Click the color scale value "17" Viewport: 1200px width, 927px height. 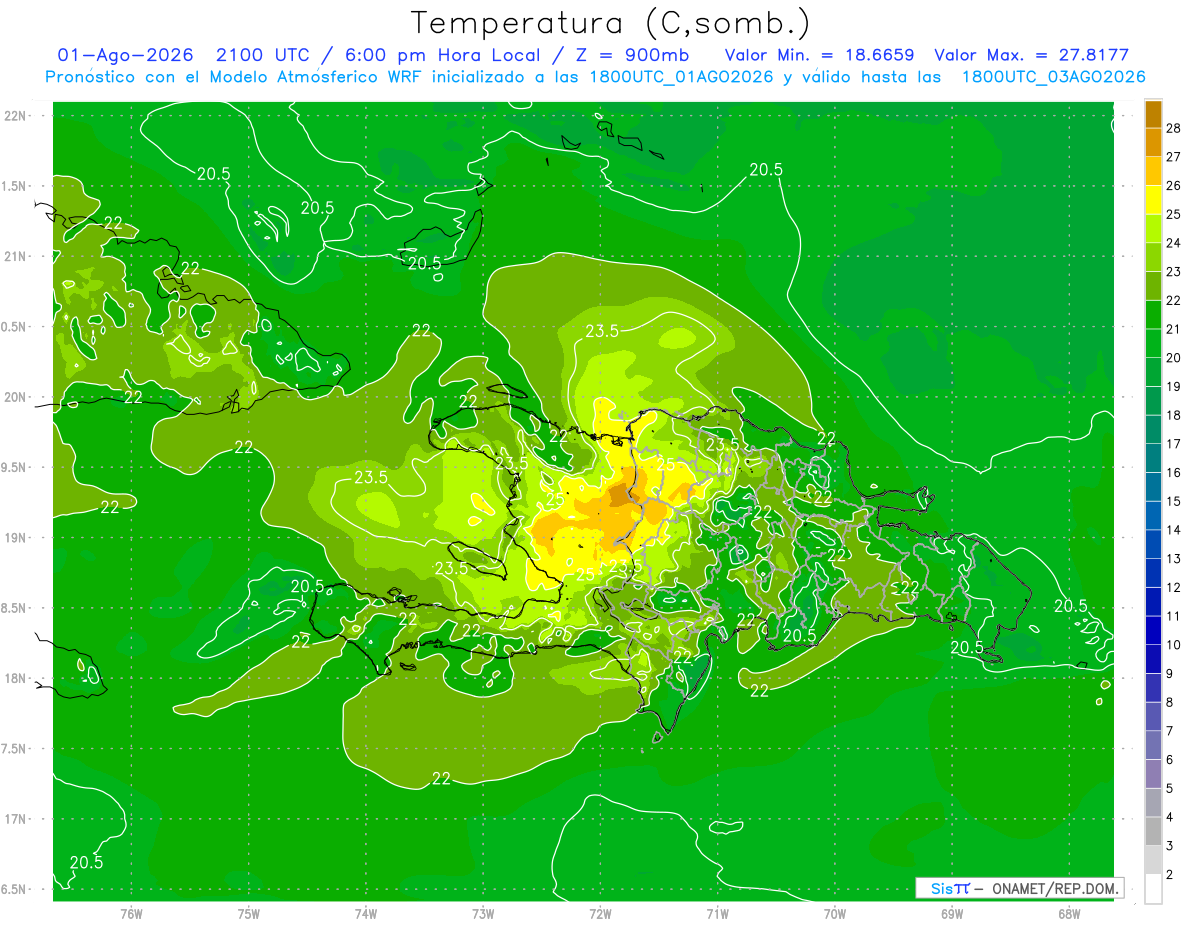pos(1173,444)
